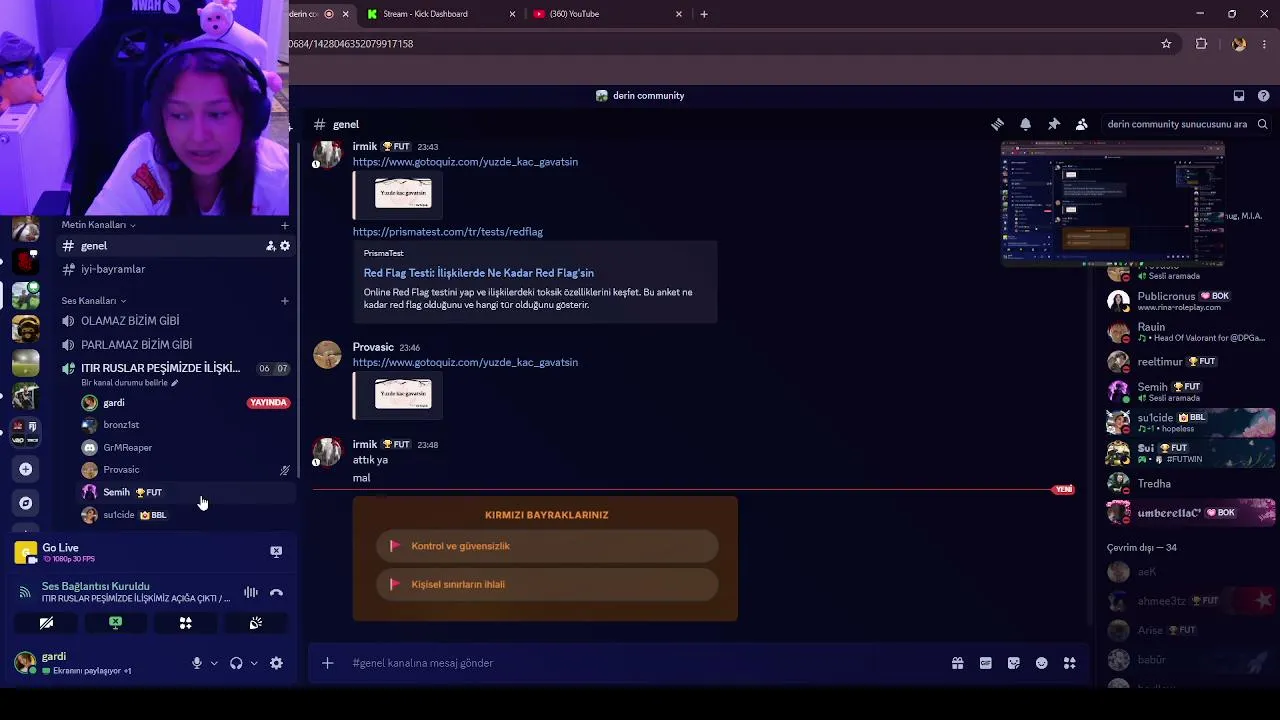This screenshot has height=720, width=1280.
Task: Disconnect from voice with the hang-up icon
Action: pos(276,592)
